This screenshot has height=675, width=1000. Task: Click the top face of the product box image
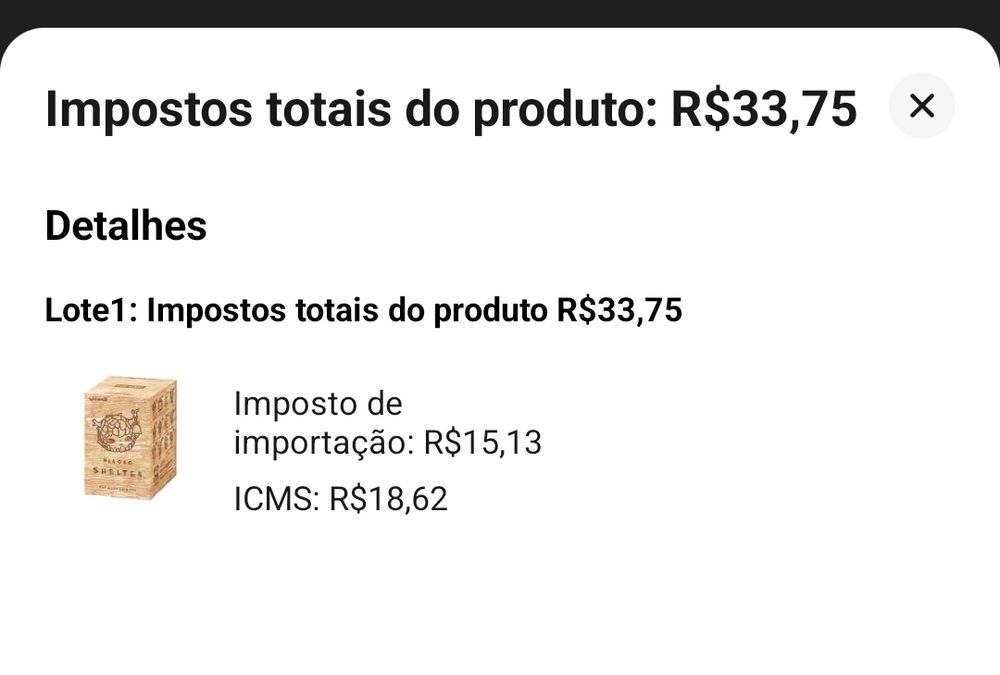point(135,385)
